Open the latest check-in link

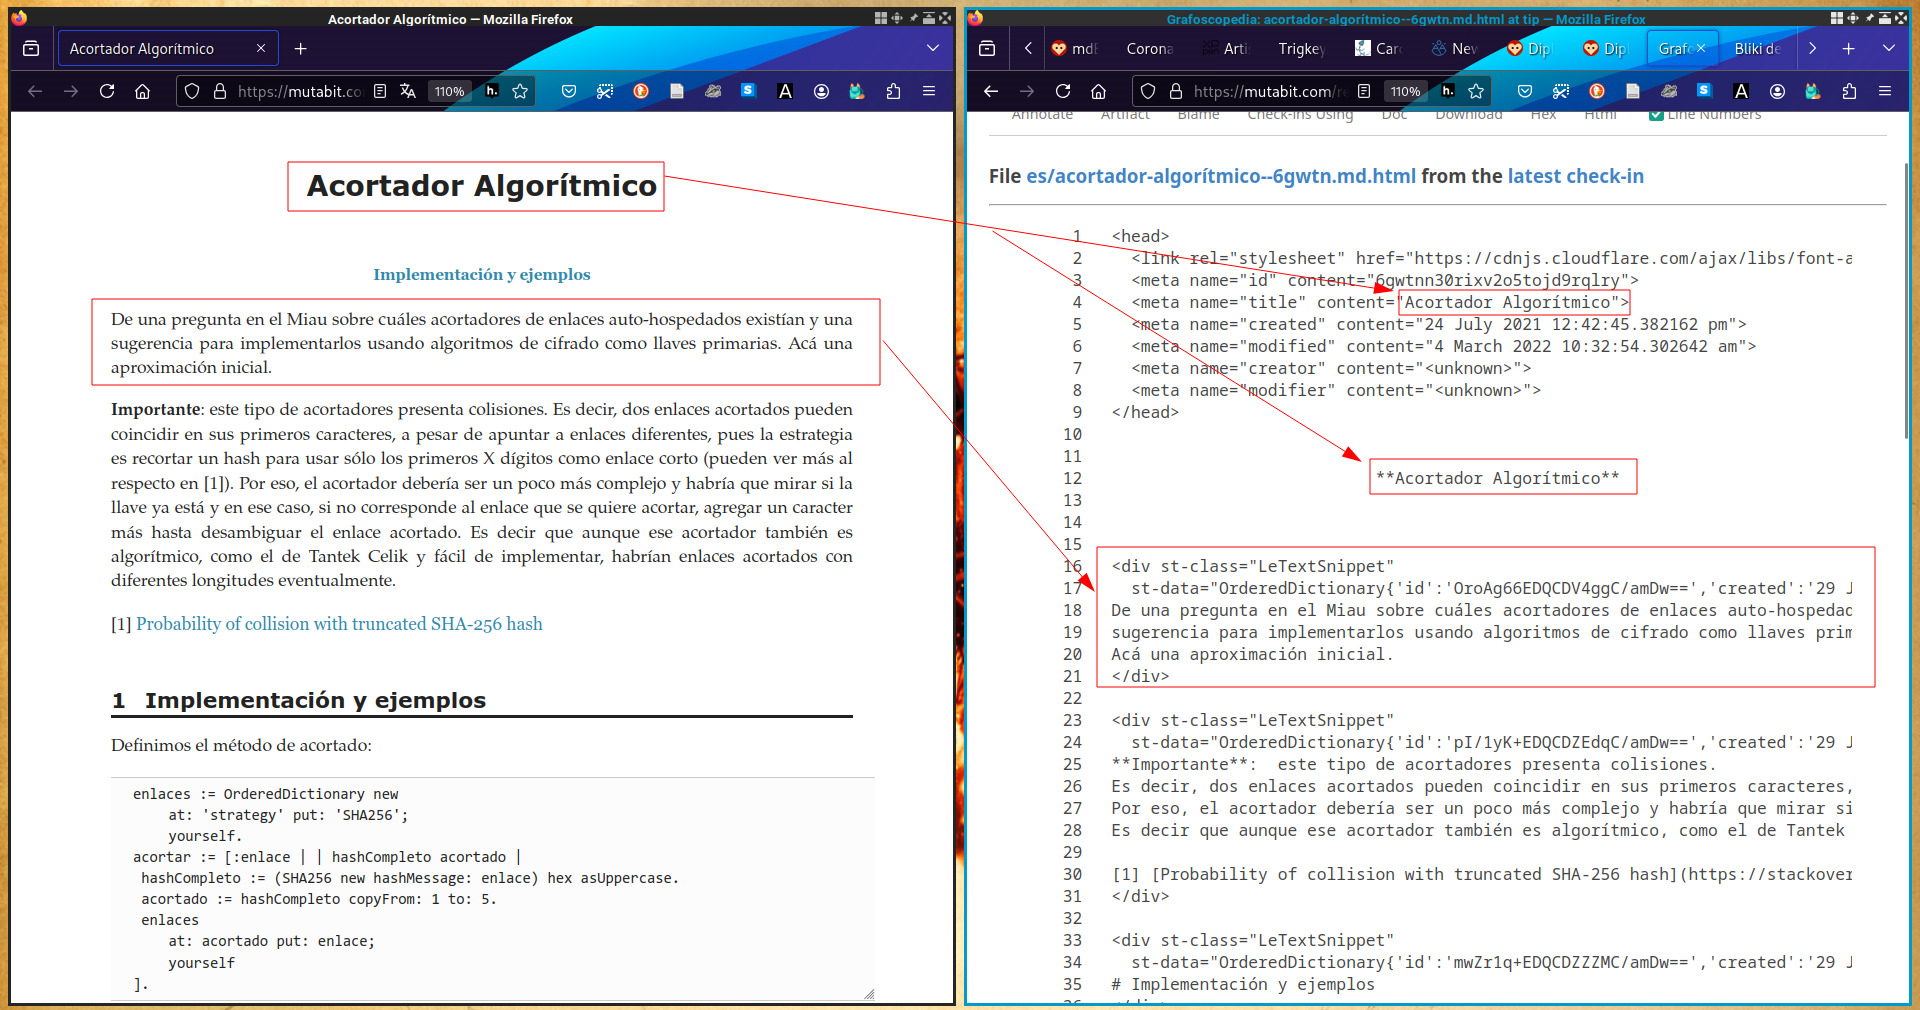click(1576, 176)
